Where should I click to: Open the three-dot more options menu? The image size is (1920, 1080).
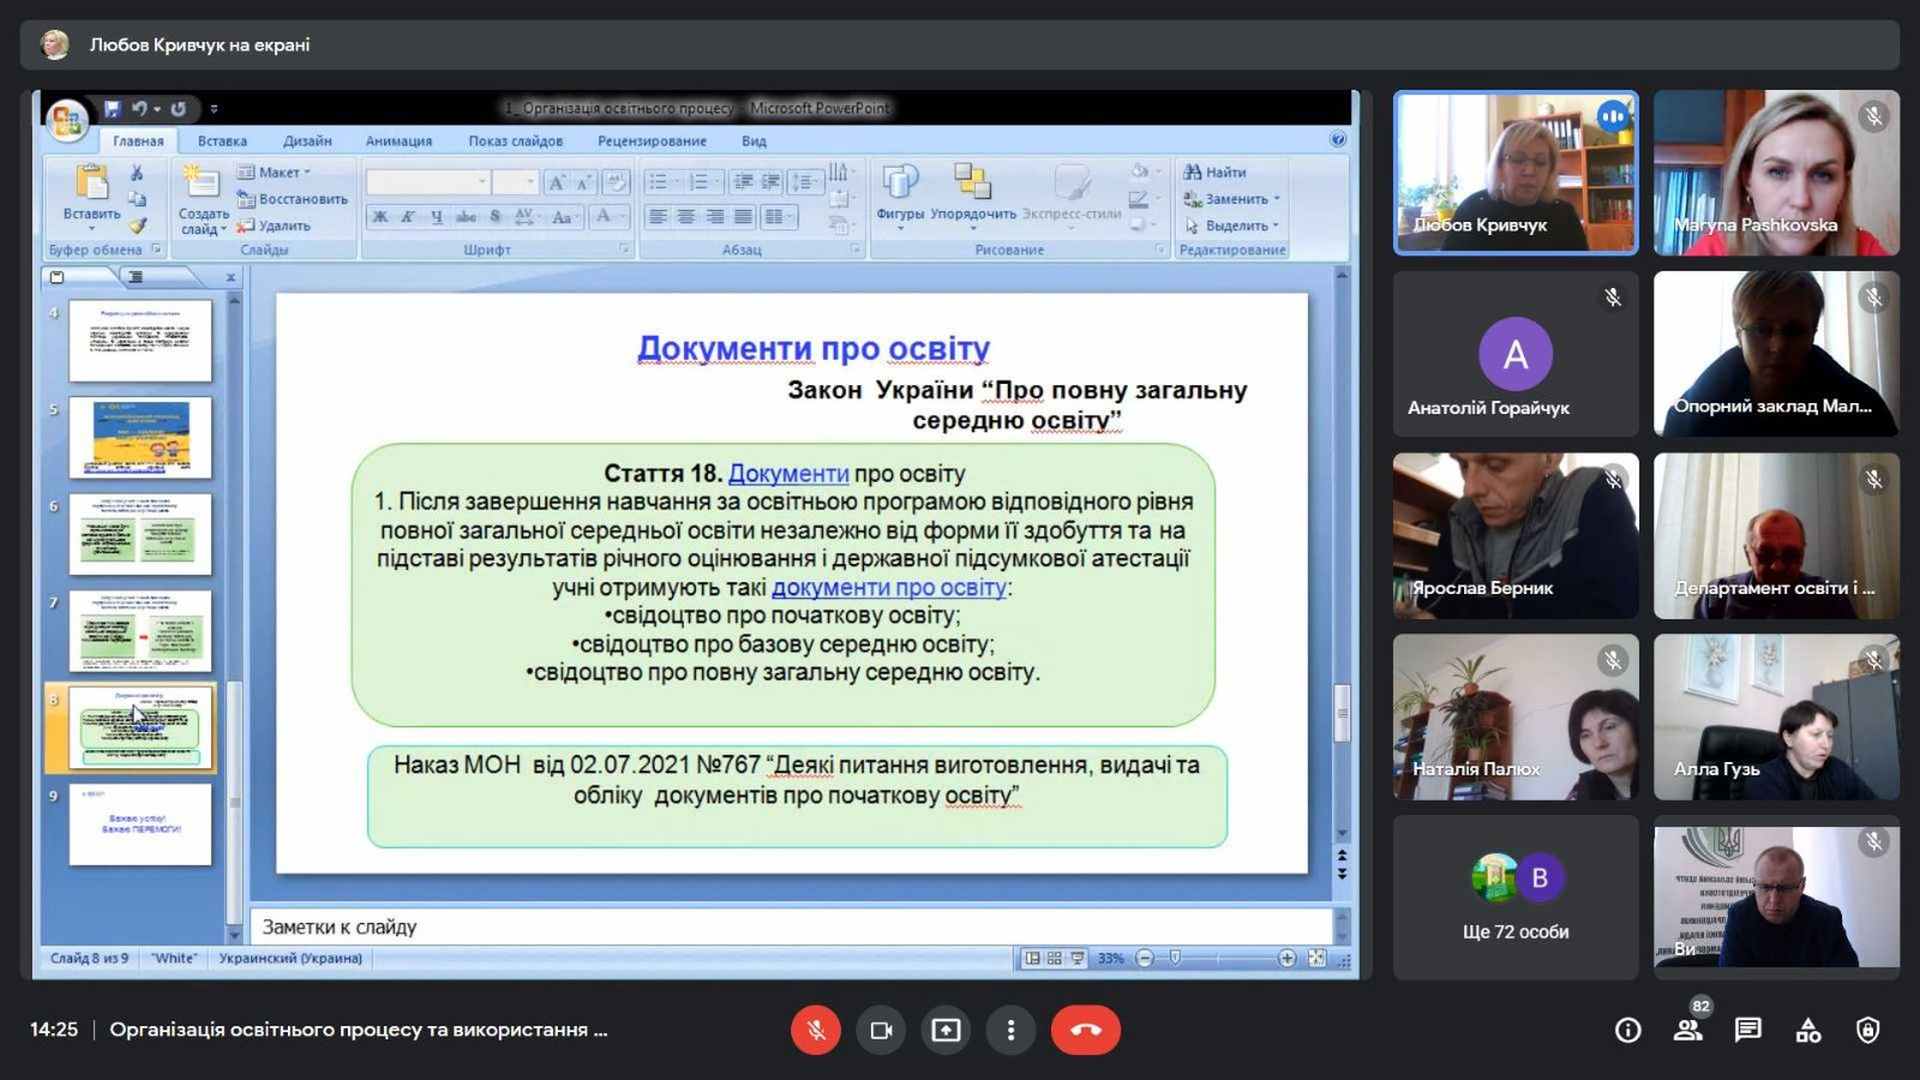1011,1030
